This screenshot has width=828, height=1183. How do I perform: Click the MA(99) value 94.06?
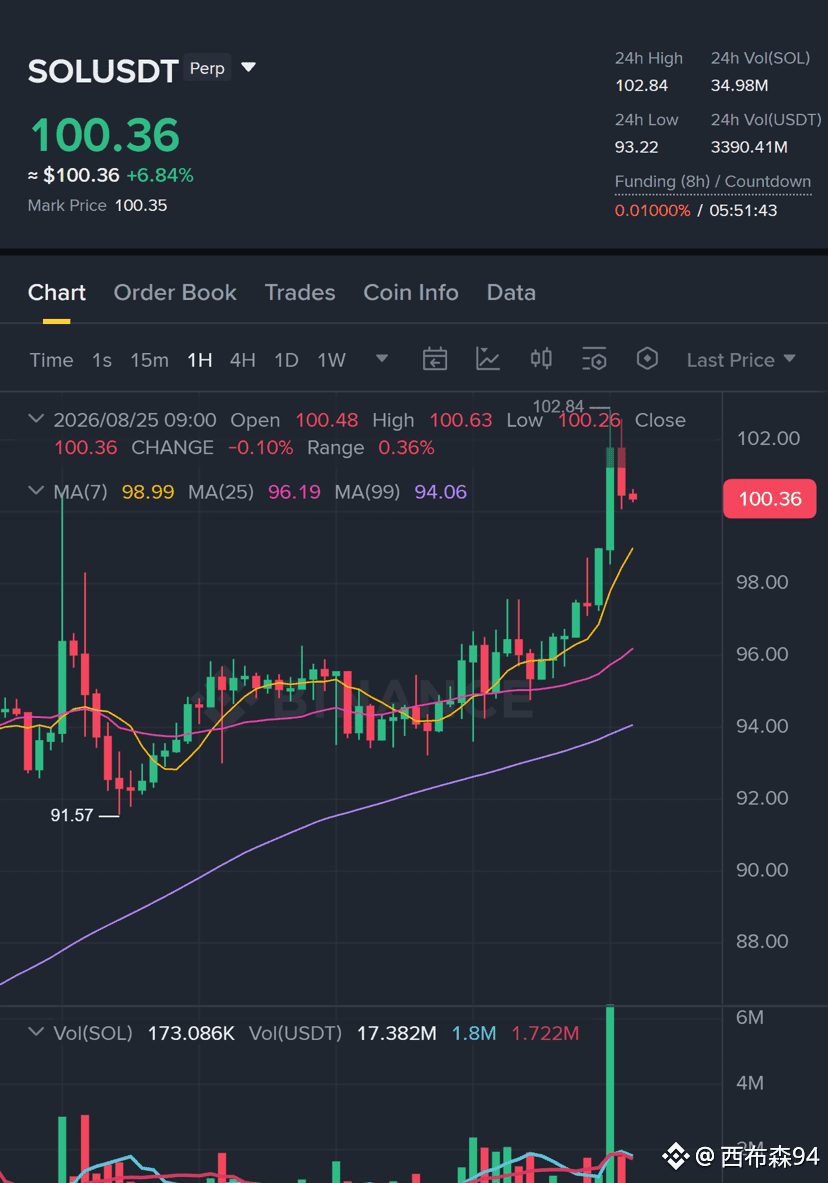pos(441,492)
